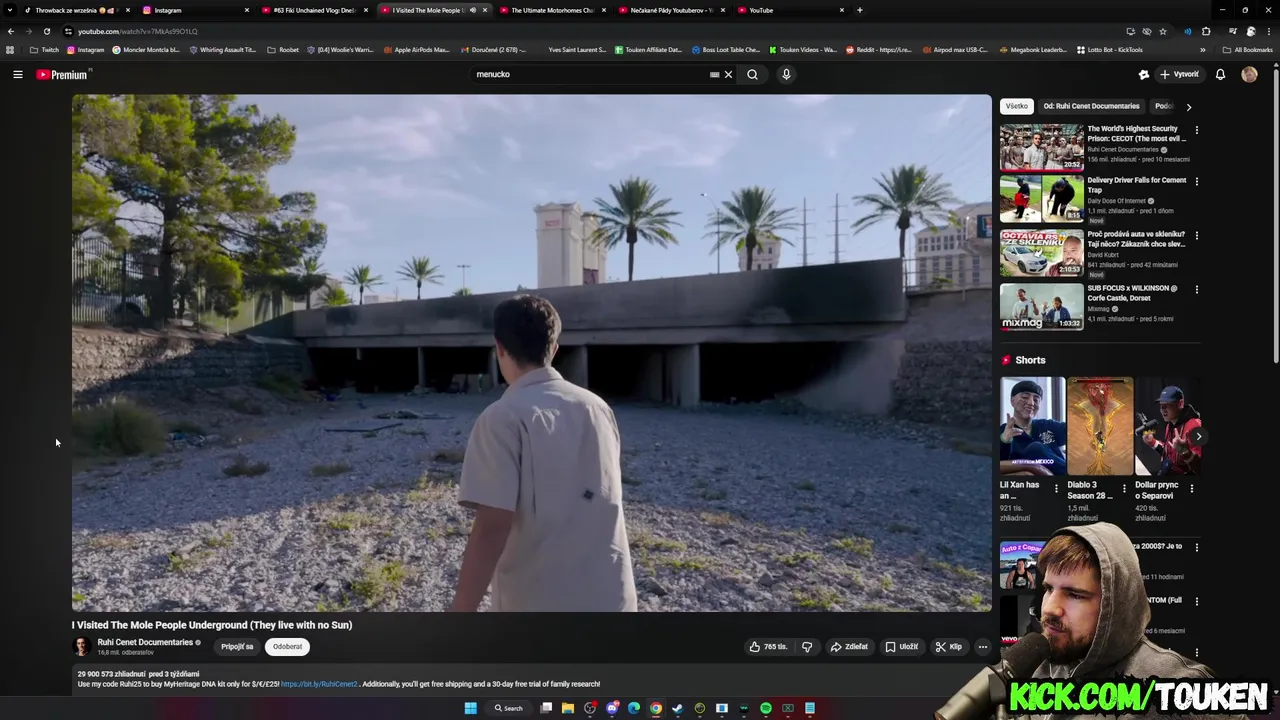This screenshot has width=1280, height=720.
Task: Run search with the magnifier button
Action: [752, 74]
